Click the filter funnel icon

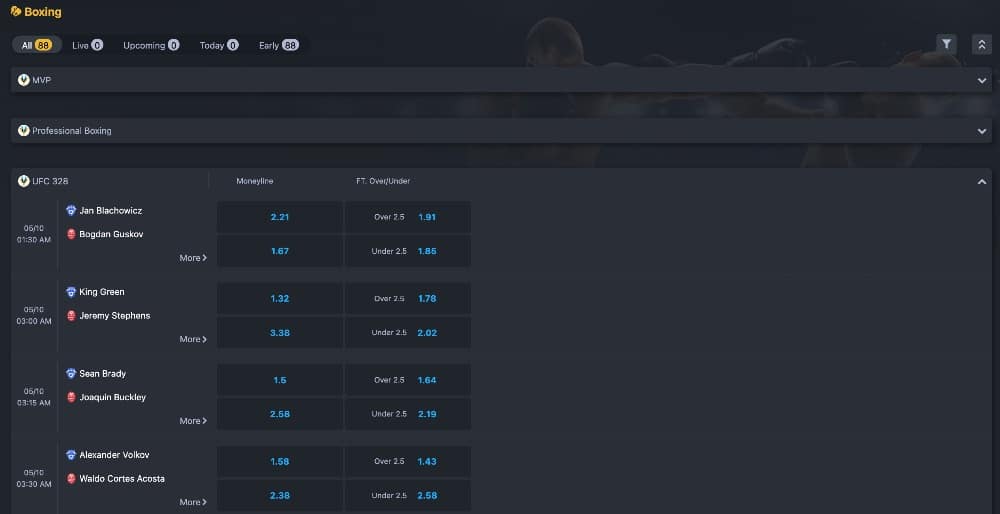click(x=946, y=44)
